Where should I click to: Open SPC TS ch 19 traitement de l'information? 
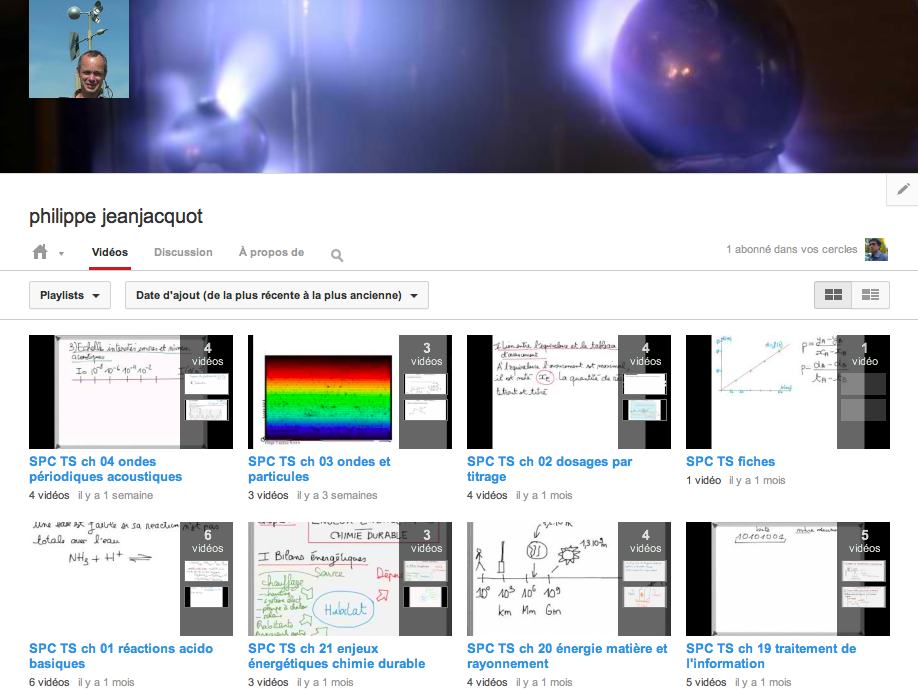771,656
